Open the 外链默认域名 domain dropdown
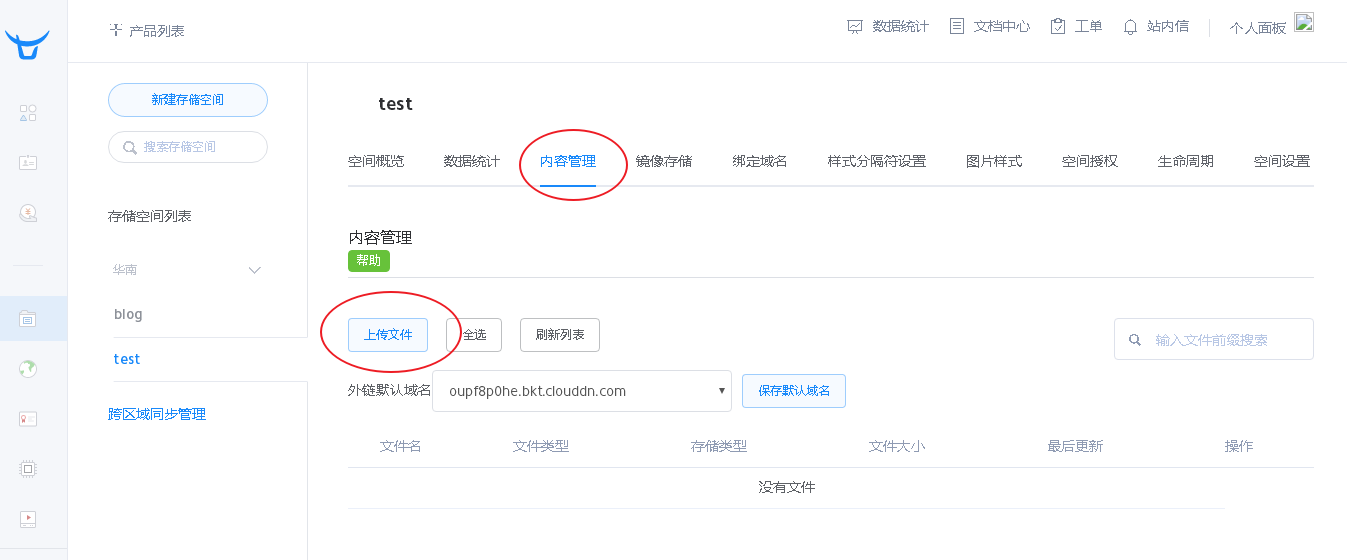The height and width of the screenshot is (560, 1347). coord(582,391)
